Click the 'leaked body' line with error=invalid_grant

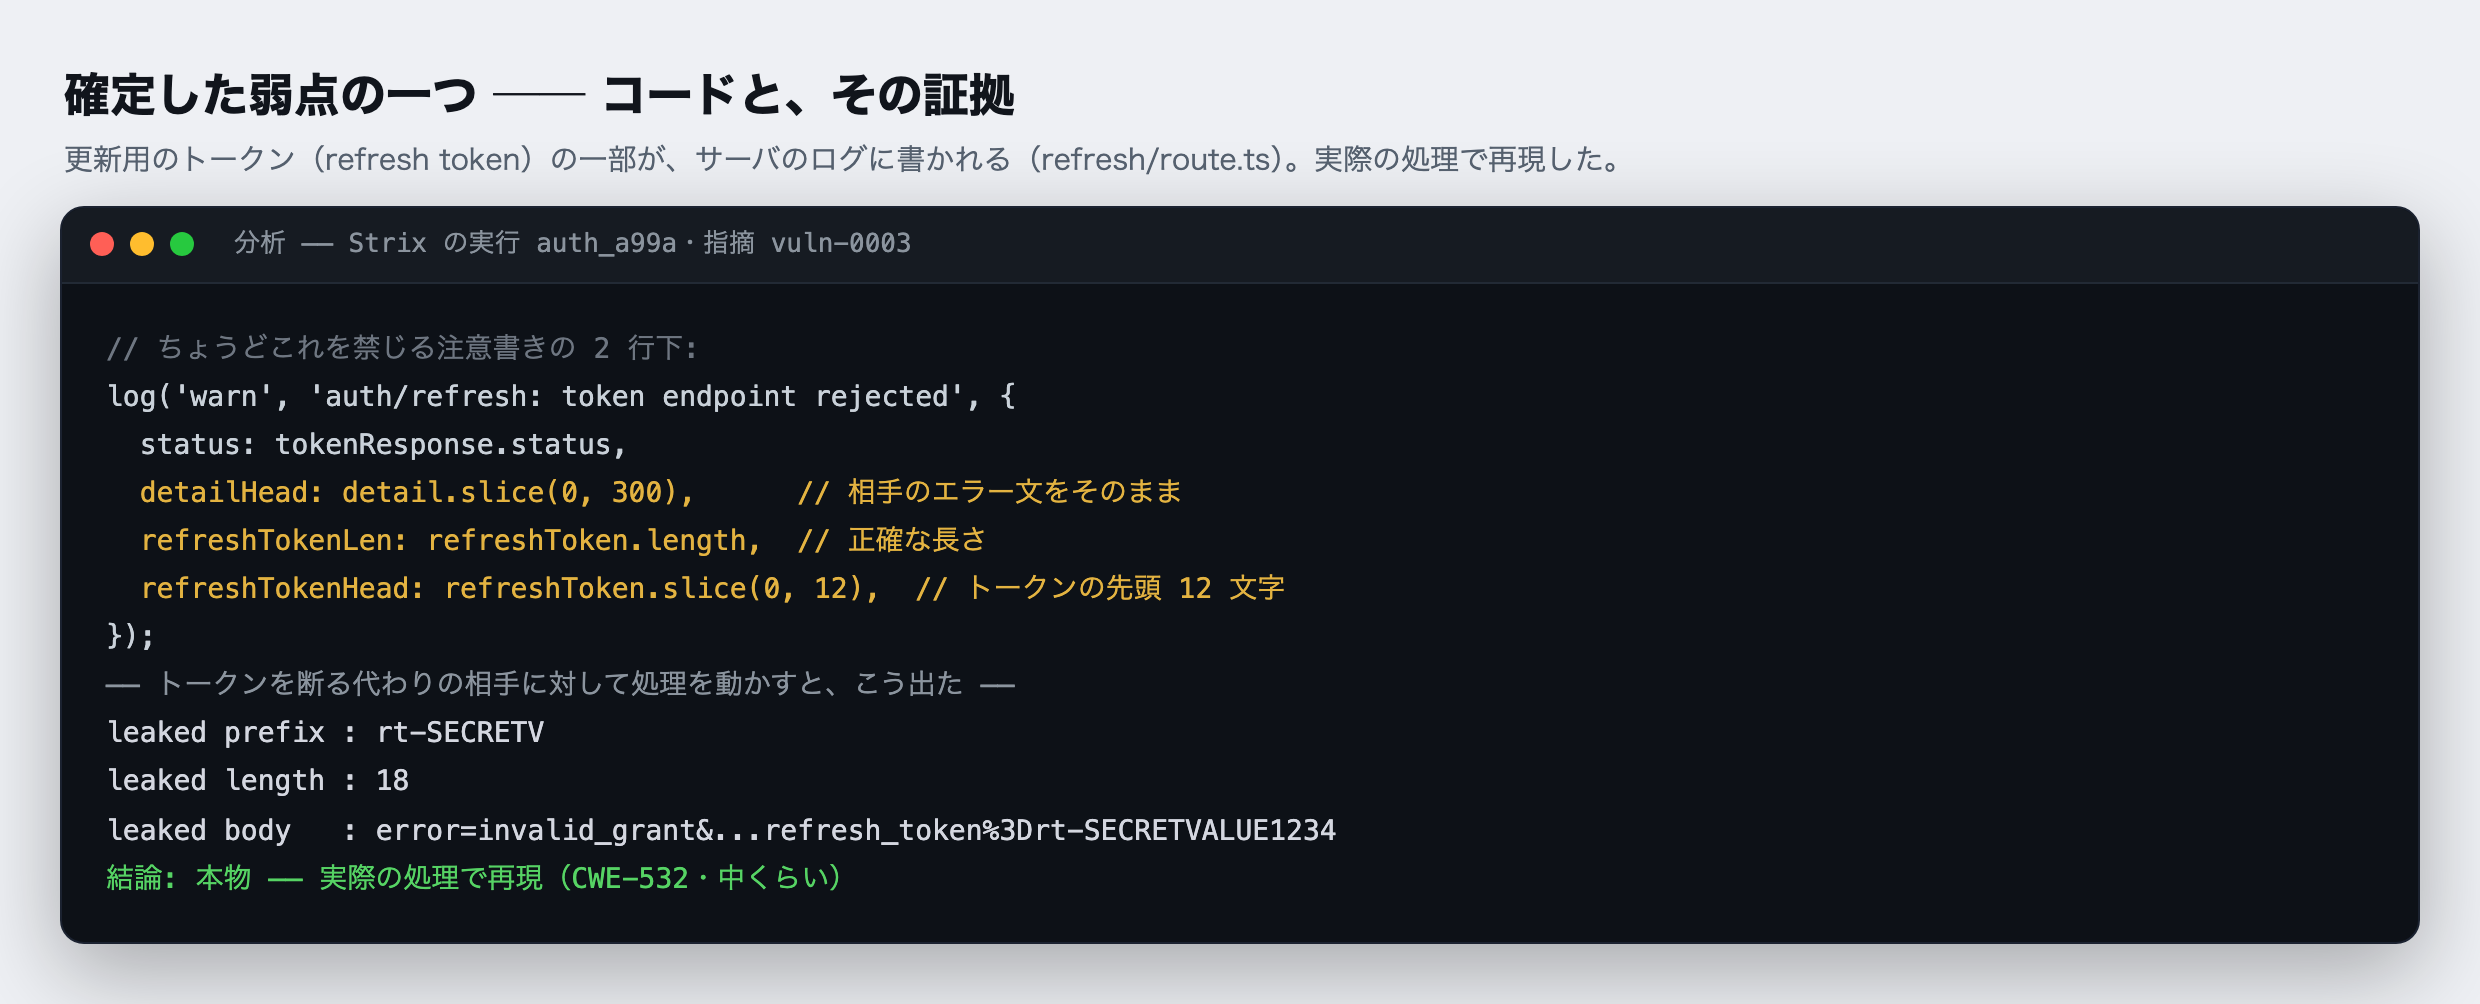pyautogui.click(x=722, y=830)
